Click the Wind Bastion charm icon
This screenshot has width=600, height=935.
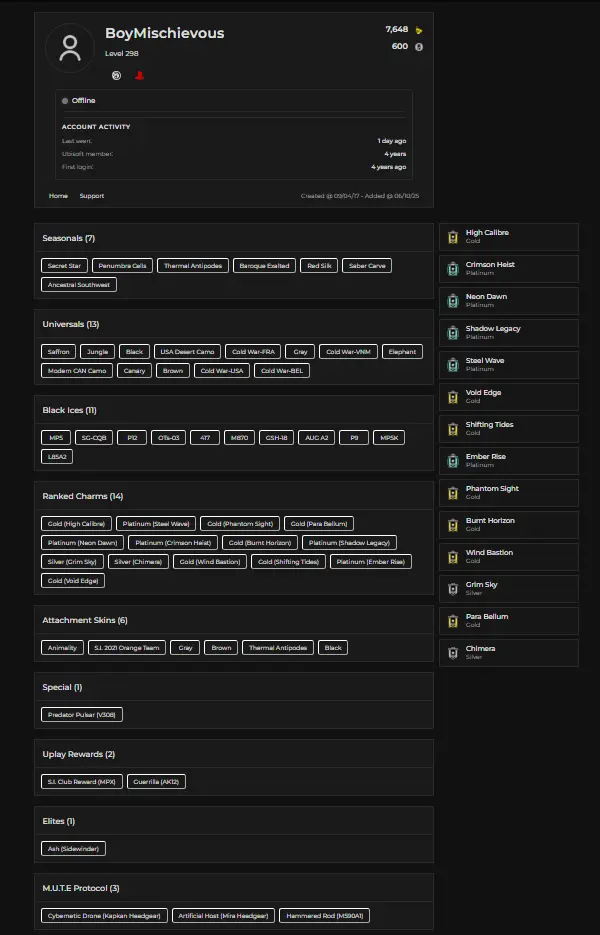coord(453,557)
